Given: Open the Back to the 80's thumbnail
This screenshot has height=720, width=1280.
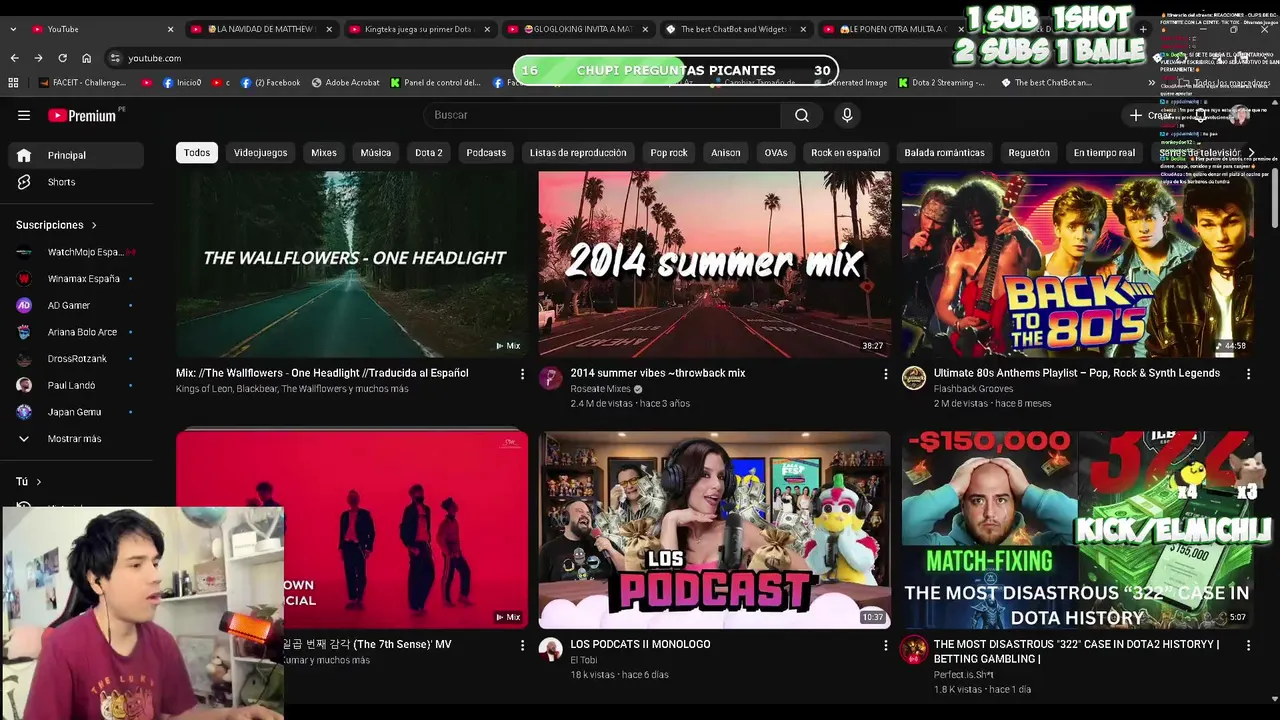Looking at the screenshot, I should click(x=1078, y=264).
